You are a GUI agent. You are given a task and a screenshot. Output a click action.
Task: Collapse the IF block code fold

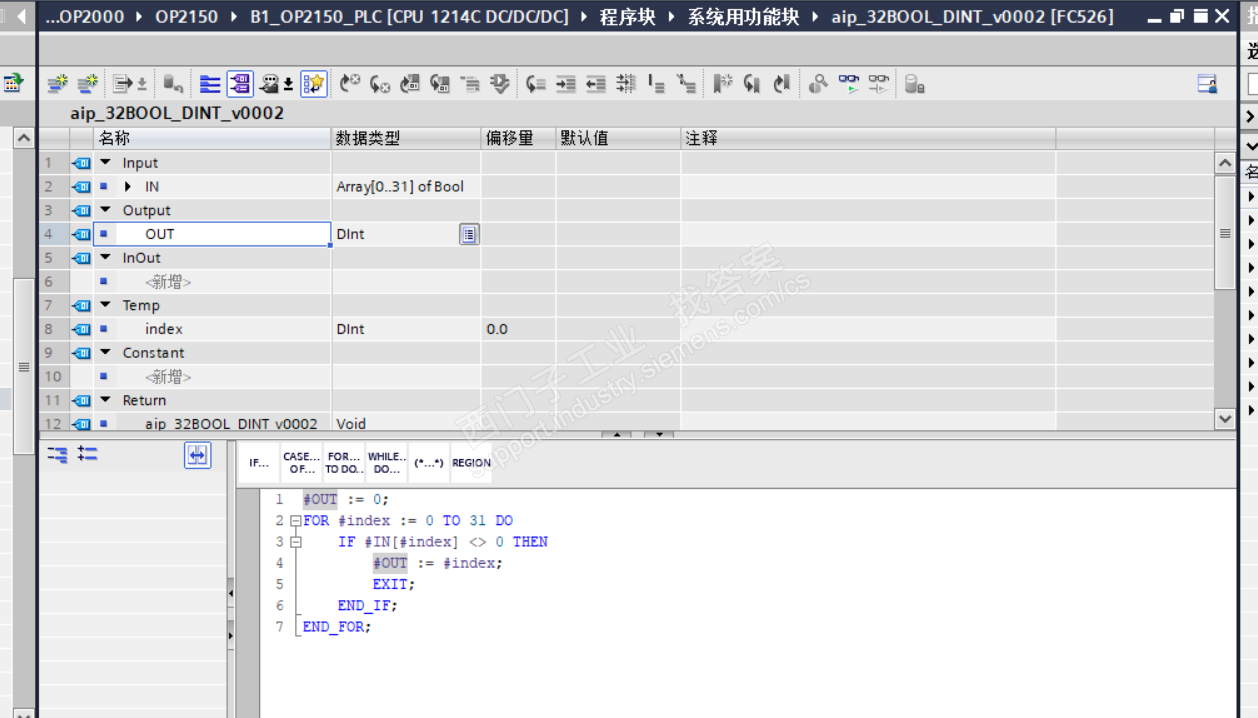tap(295, 542)
